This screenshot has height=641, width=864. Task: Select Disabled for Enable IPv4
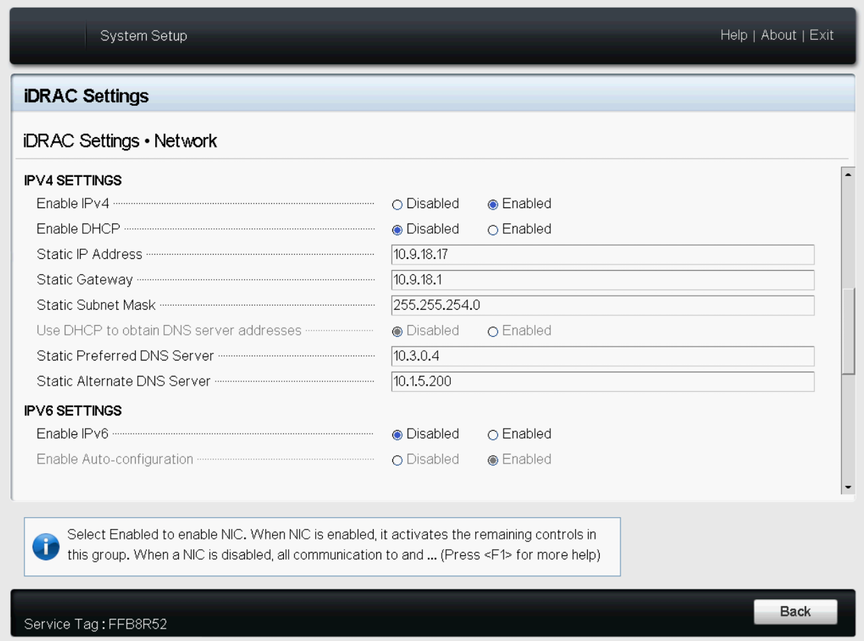[x=397, y=204]
